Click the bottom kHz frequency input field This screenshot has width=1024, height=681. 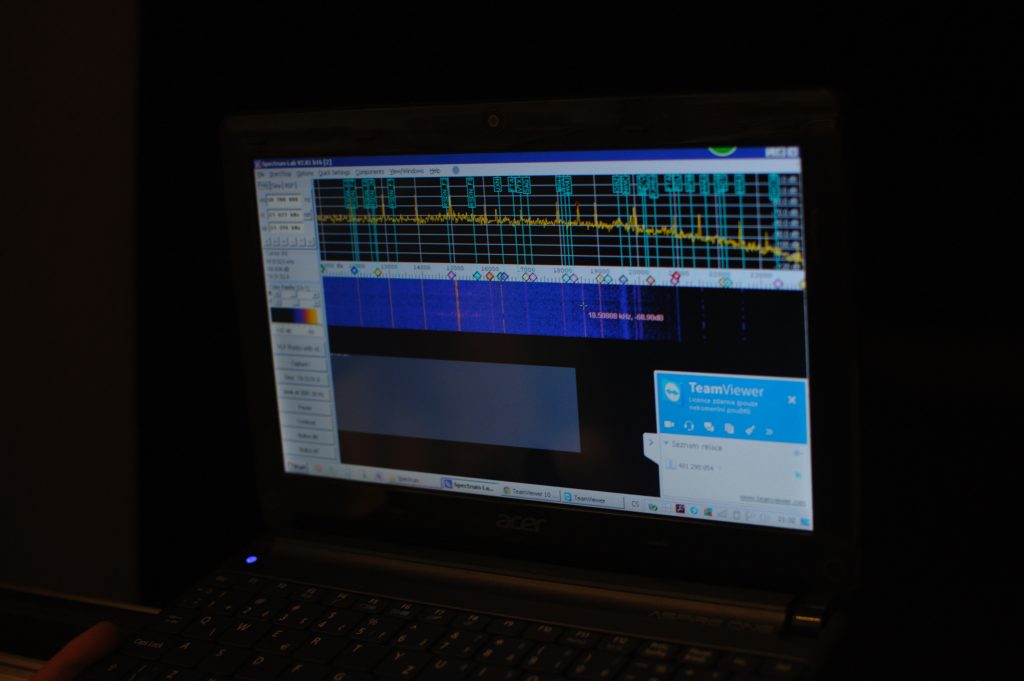(x=286, y=228)
